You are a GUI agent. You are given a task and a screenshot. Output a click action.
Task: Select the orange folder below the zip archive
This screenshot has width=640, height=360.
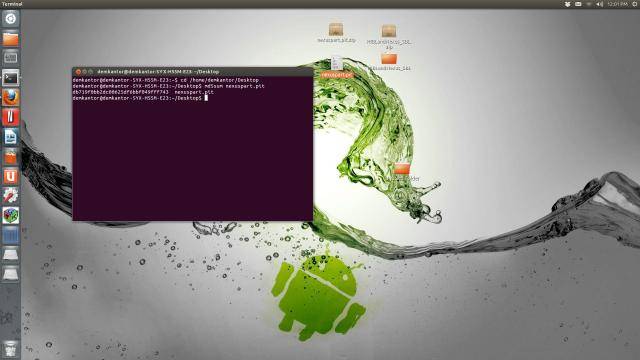coord(389,62)
